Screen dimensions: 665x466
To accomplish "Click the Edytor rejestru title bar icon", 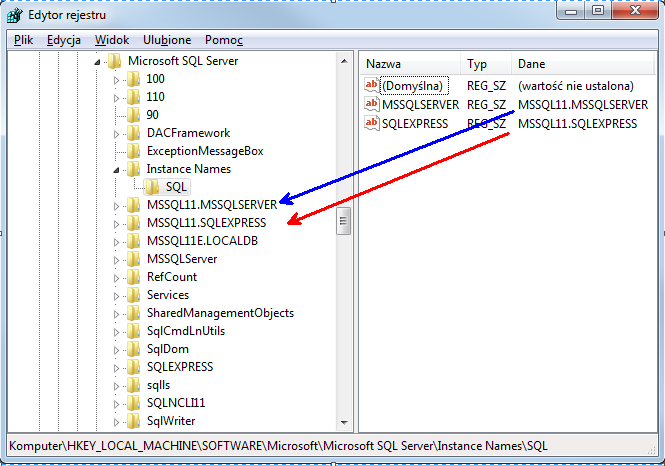I will point(15,15).
